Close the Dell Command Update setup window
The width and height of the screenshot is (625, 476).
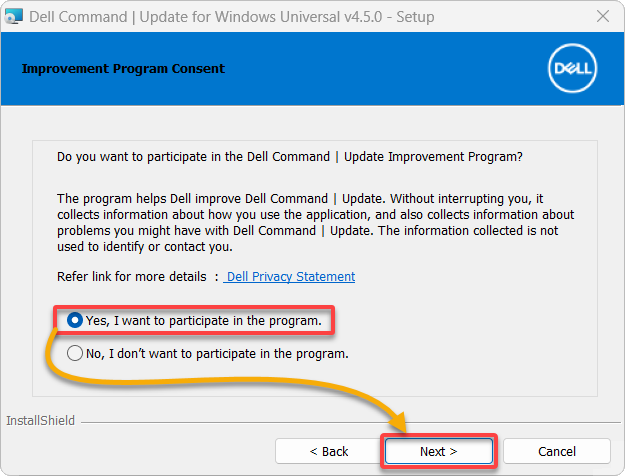(x=602, y=18)
